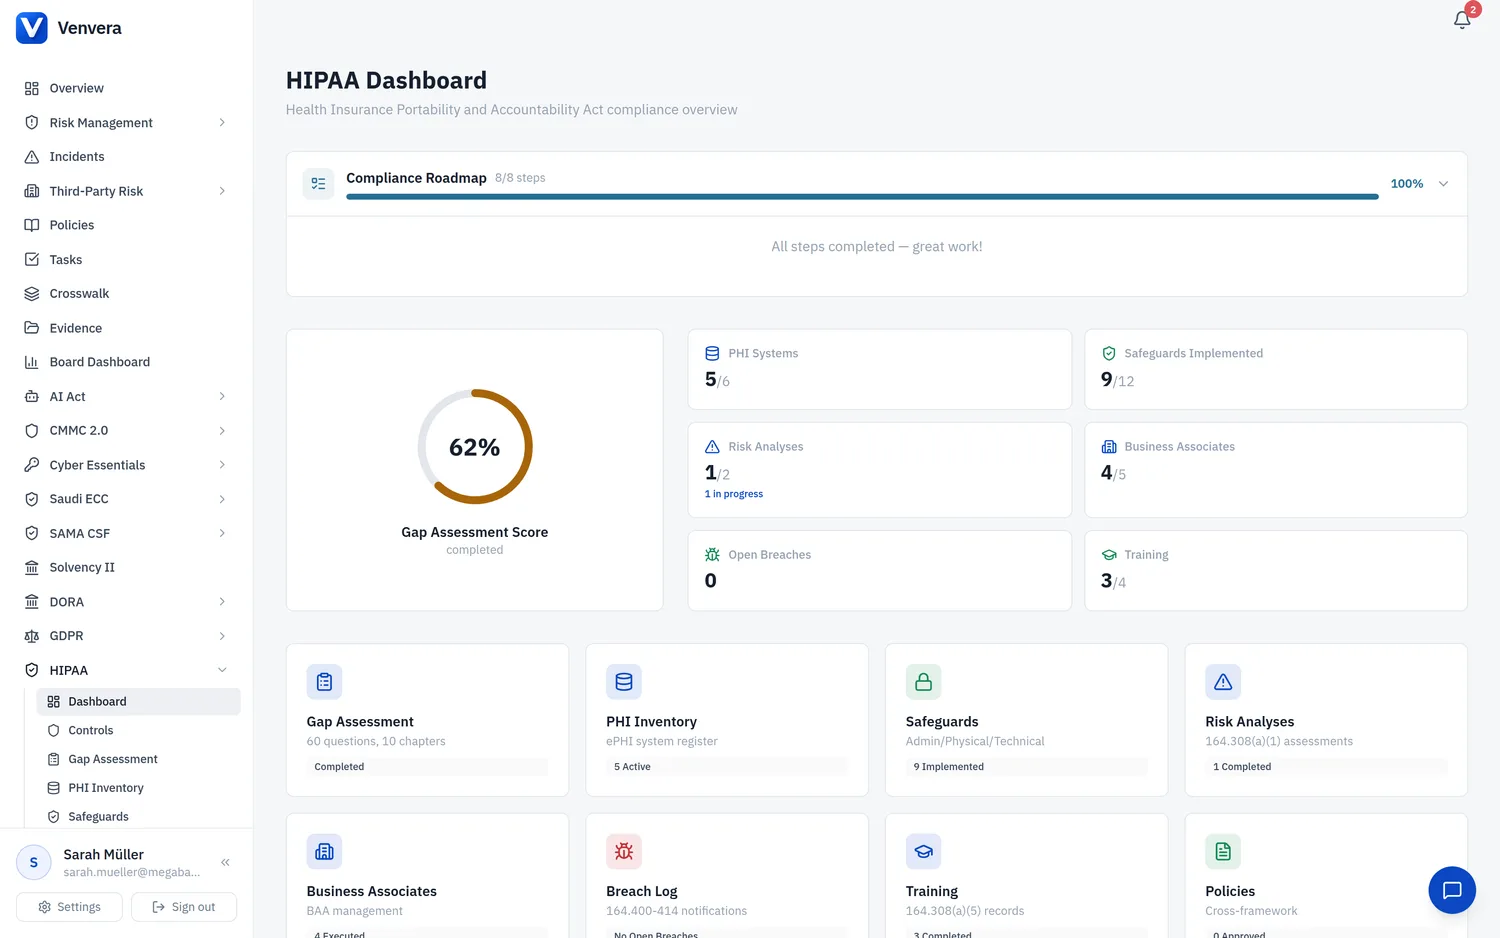Click Sarah Müller's avatar
Viewport: 1500px width, 938px height.
click(34, 862)
